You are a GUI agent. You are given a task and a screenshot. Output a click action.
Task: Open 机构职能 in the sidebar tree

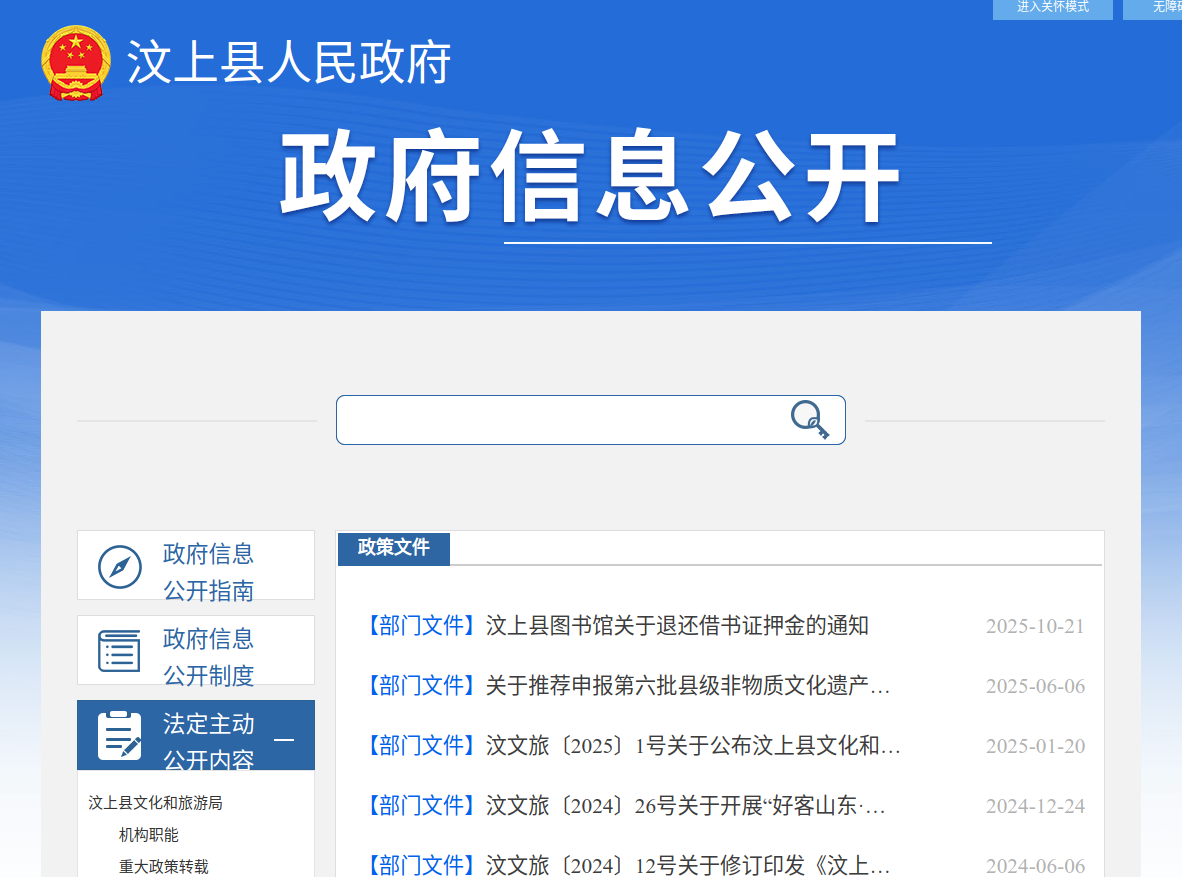coord(149,835)
